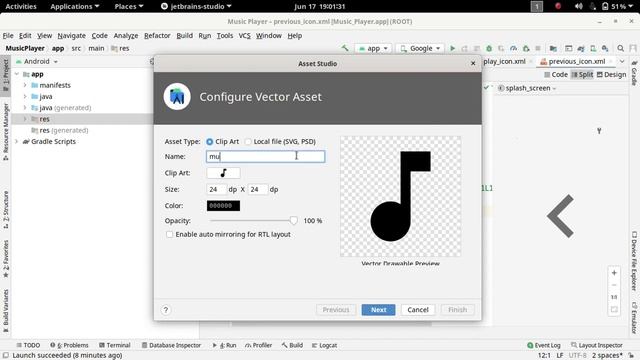
Task: Expand the java (generated) folder
Action: (25, 108)
